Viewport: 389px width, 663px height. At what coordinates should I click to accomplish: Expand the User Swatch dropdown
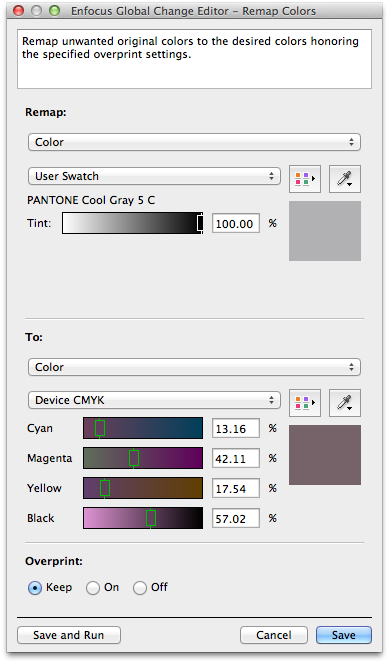pyautogui.click(x=154, y=176)
